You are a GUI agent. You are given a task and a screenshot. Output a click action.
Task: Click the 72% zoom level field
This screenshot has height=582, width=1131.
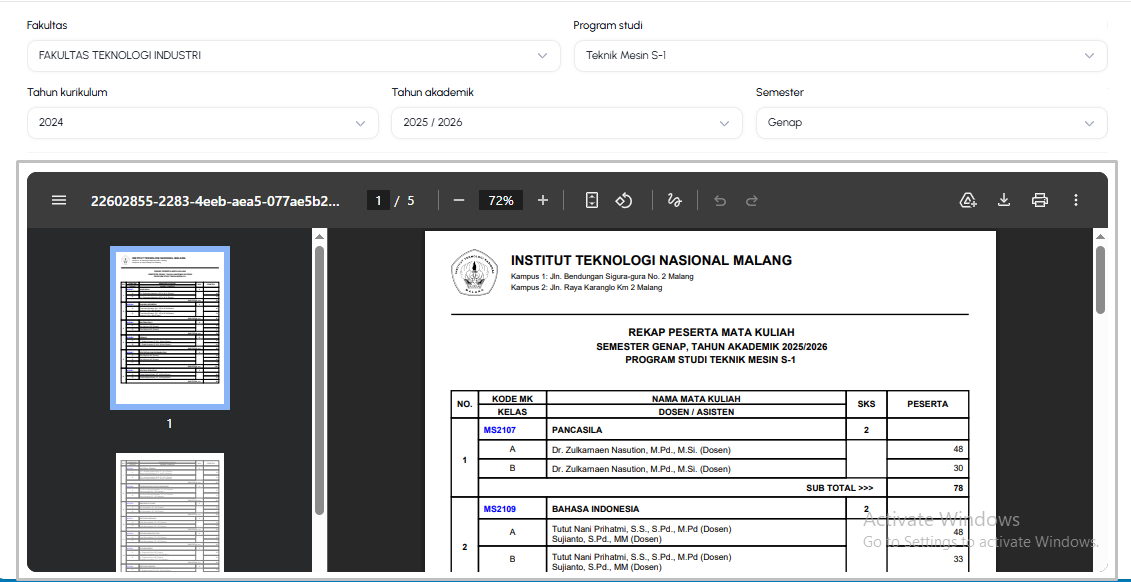[501, 200]
